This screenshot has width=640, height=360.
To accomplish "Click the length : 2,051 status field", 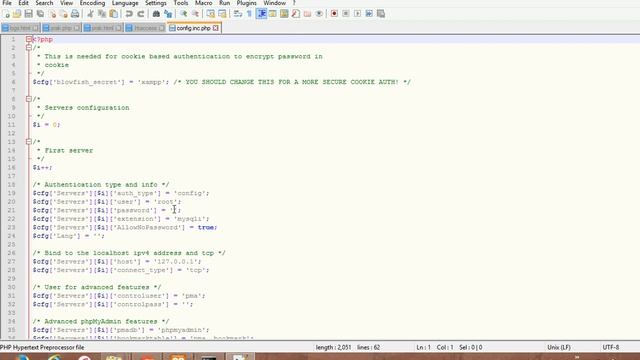I will 333,347.
